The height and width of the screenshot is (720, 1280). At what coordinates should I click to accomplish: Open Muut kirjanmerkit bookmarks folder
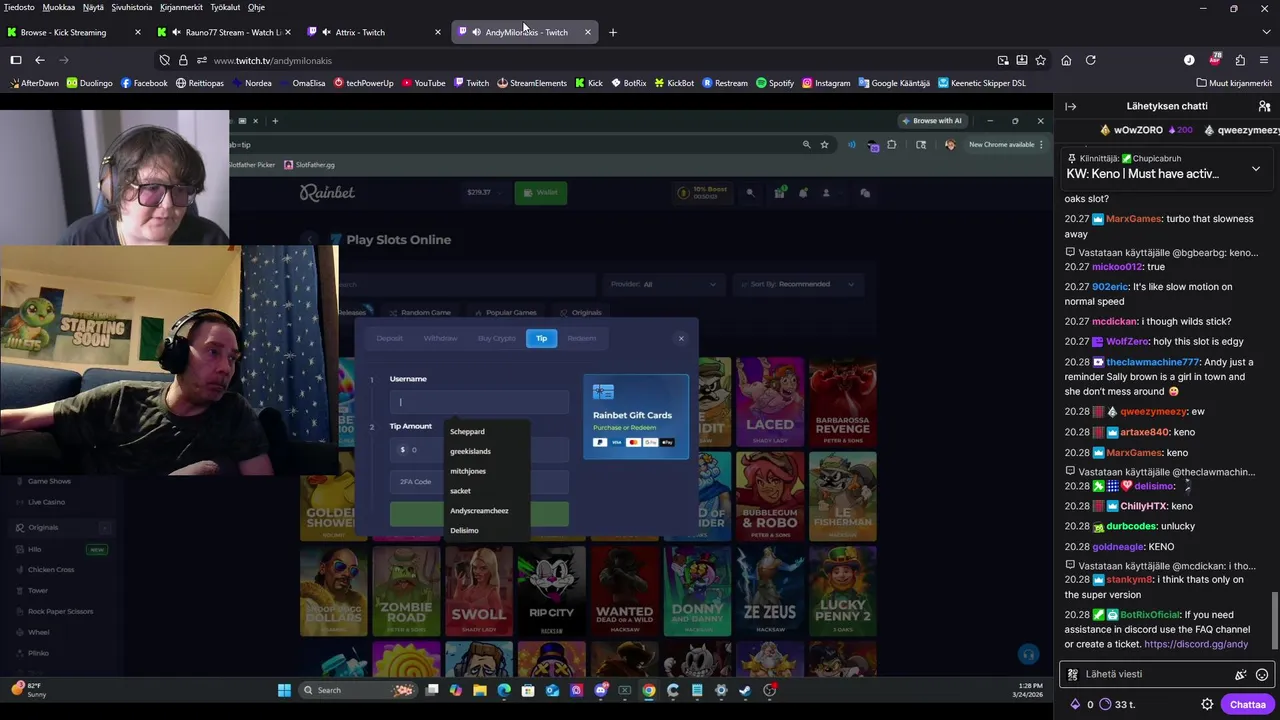pyautogui.click(x=1233, y=83)
